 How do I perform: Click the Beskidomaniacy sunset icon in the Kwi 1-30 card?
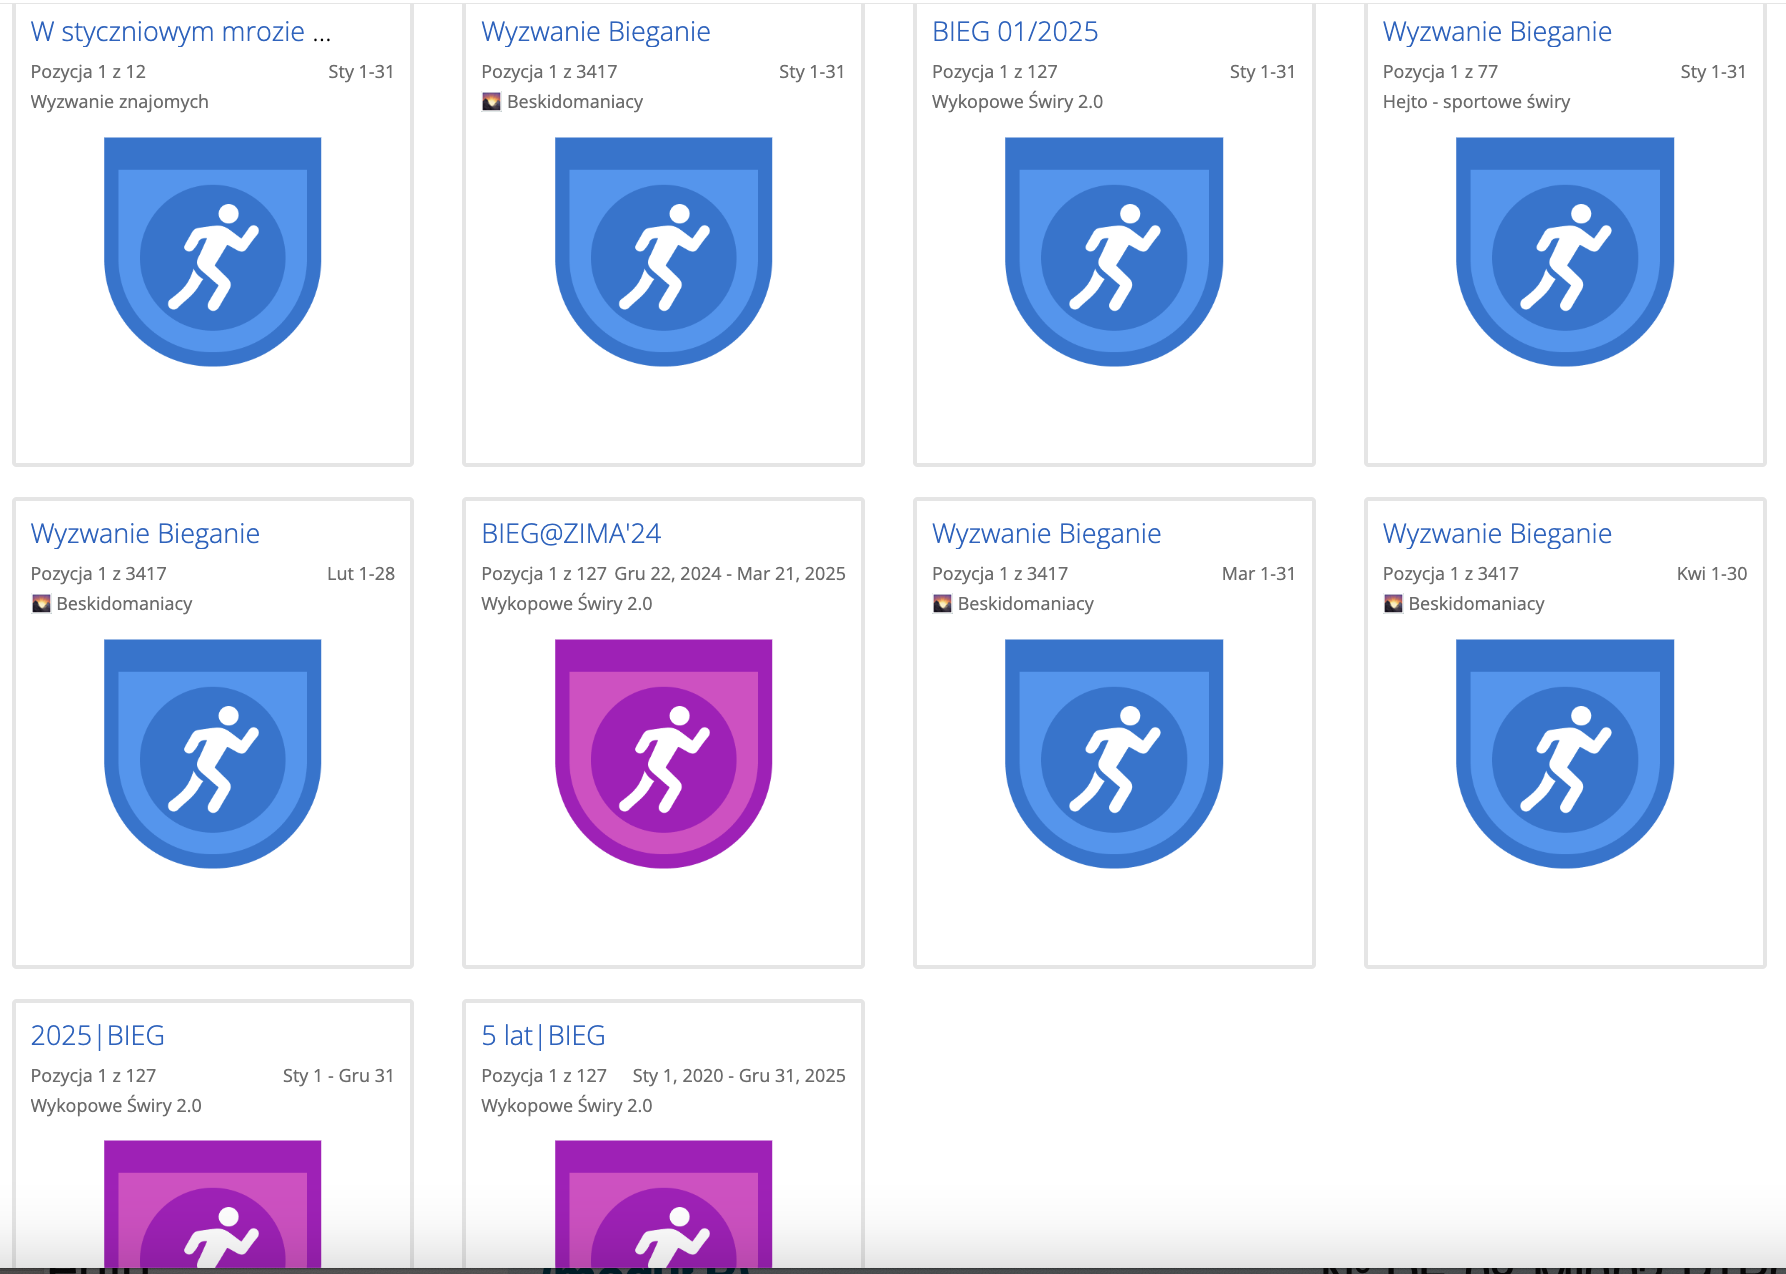[1392, 604]
